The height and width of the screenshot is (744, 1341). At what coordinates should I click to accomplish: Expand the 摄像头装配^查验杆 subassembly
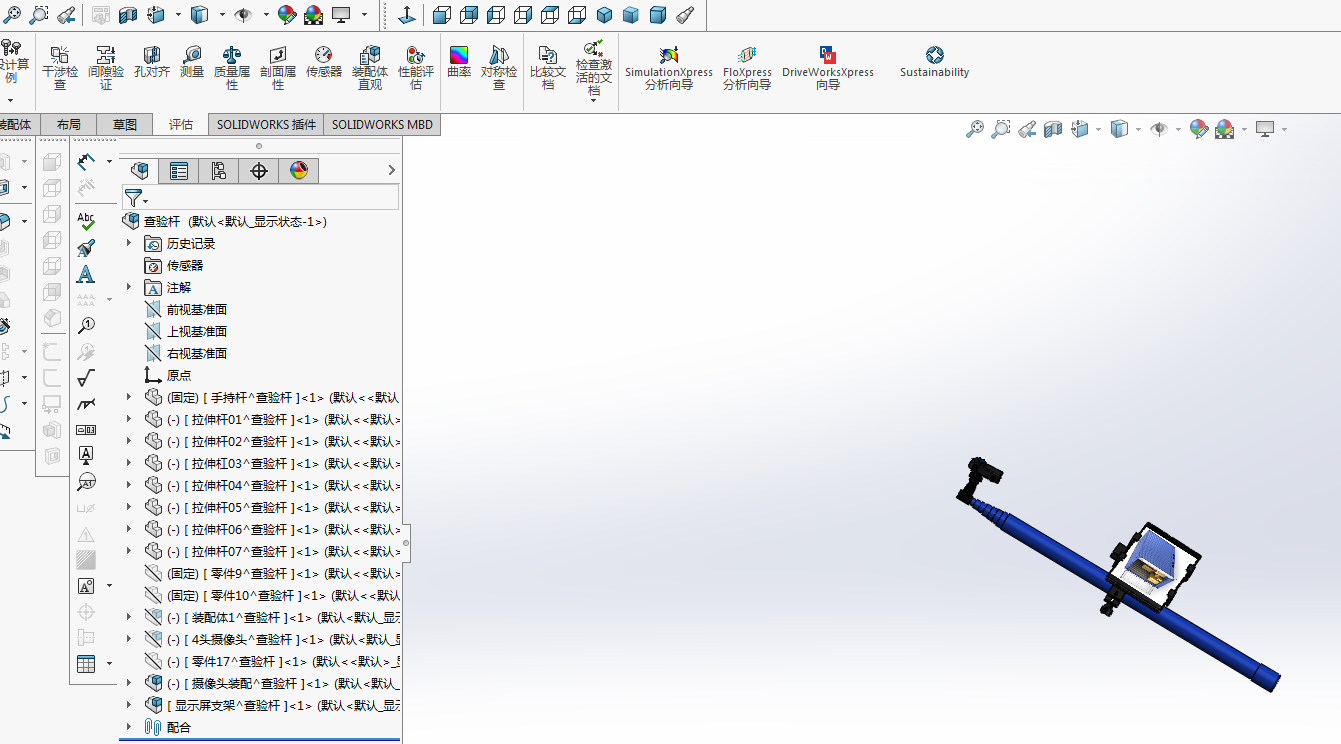[x=128, y=683]
